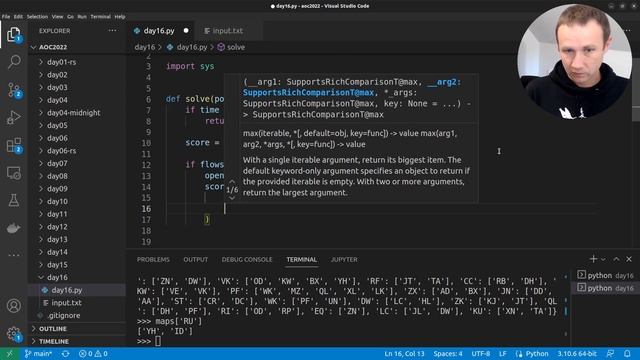This screenshot has width=640, height=360.
Task: Open the Run and Debug view icon
Action: tap(14, 118)
